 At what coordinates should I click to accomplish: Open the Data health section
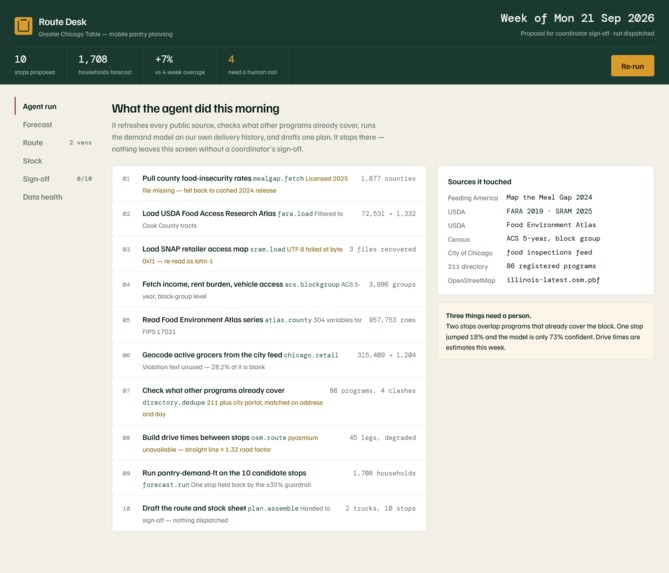54,197
